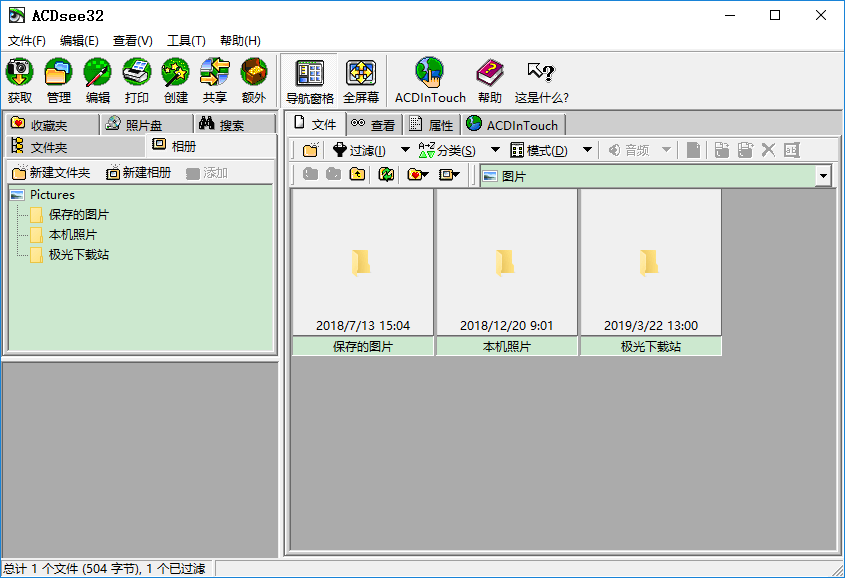
Task: Select 本机照片 in the folder tree
Action: (73, 235)
